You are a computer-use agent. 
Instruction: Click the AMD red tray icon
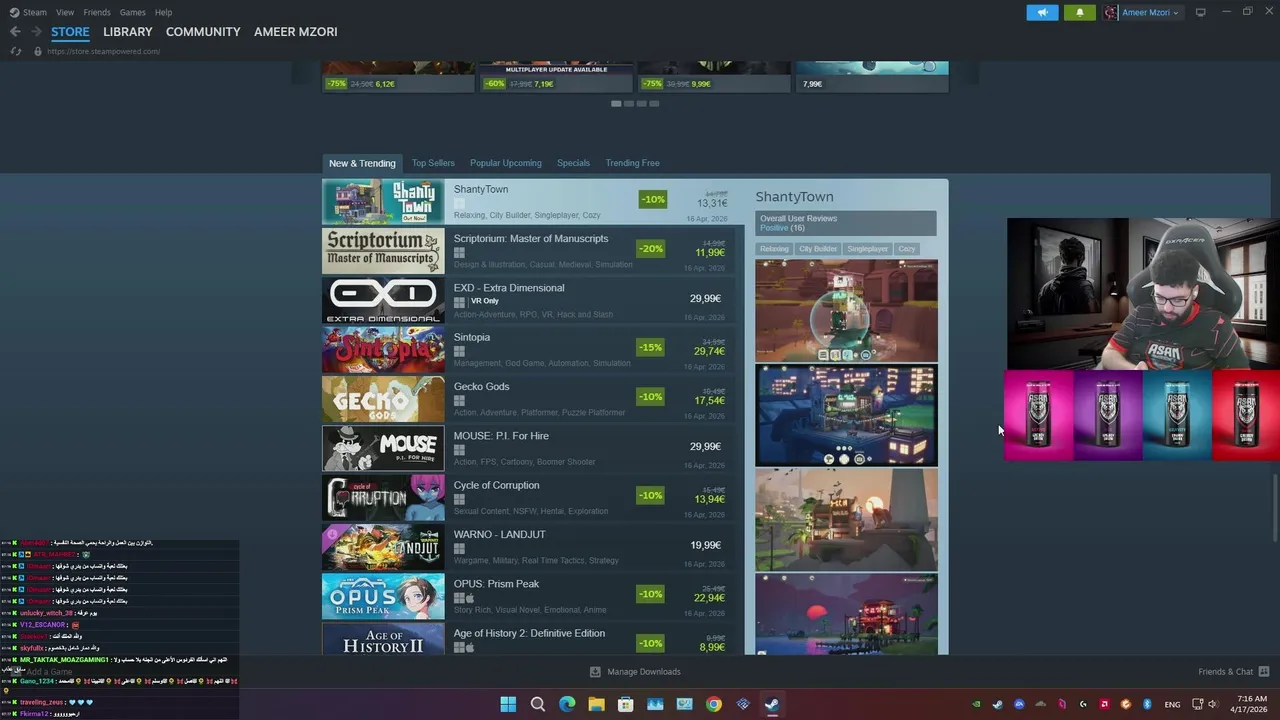(x=1105, y=704)
